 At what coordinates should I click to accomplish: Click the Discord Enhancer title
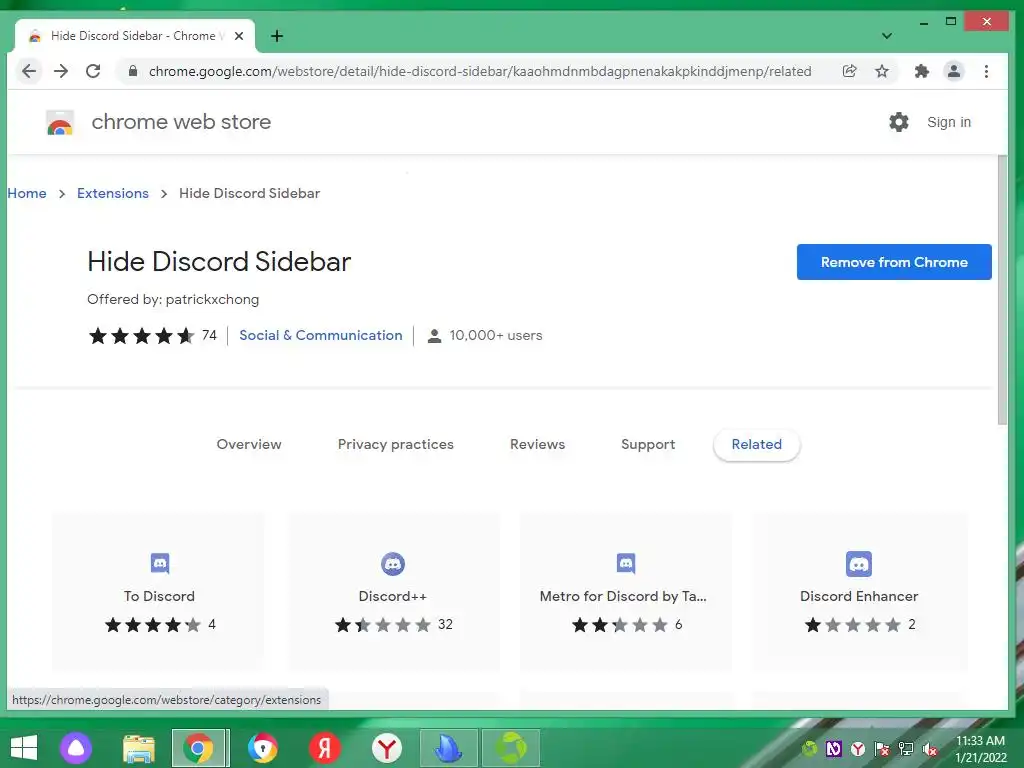(859, 596)
